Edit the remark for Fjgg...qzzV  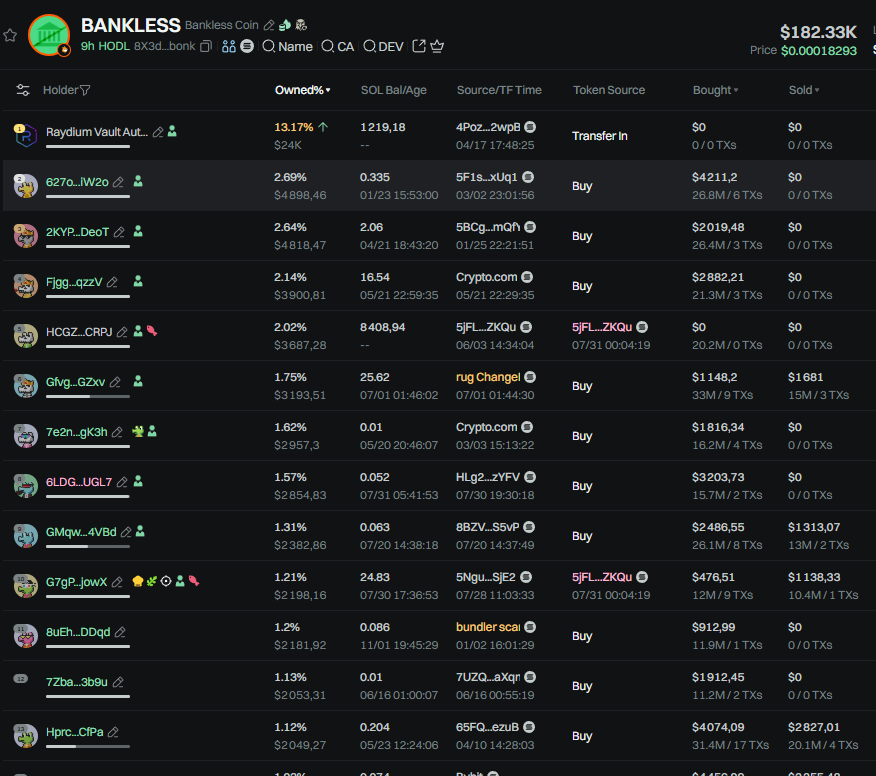[x=112, y=282]
